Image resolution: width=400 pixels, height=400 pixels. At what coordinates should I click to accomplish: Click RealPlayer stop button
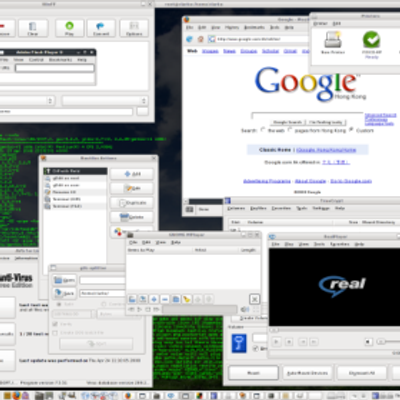[289, 342]
